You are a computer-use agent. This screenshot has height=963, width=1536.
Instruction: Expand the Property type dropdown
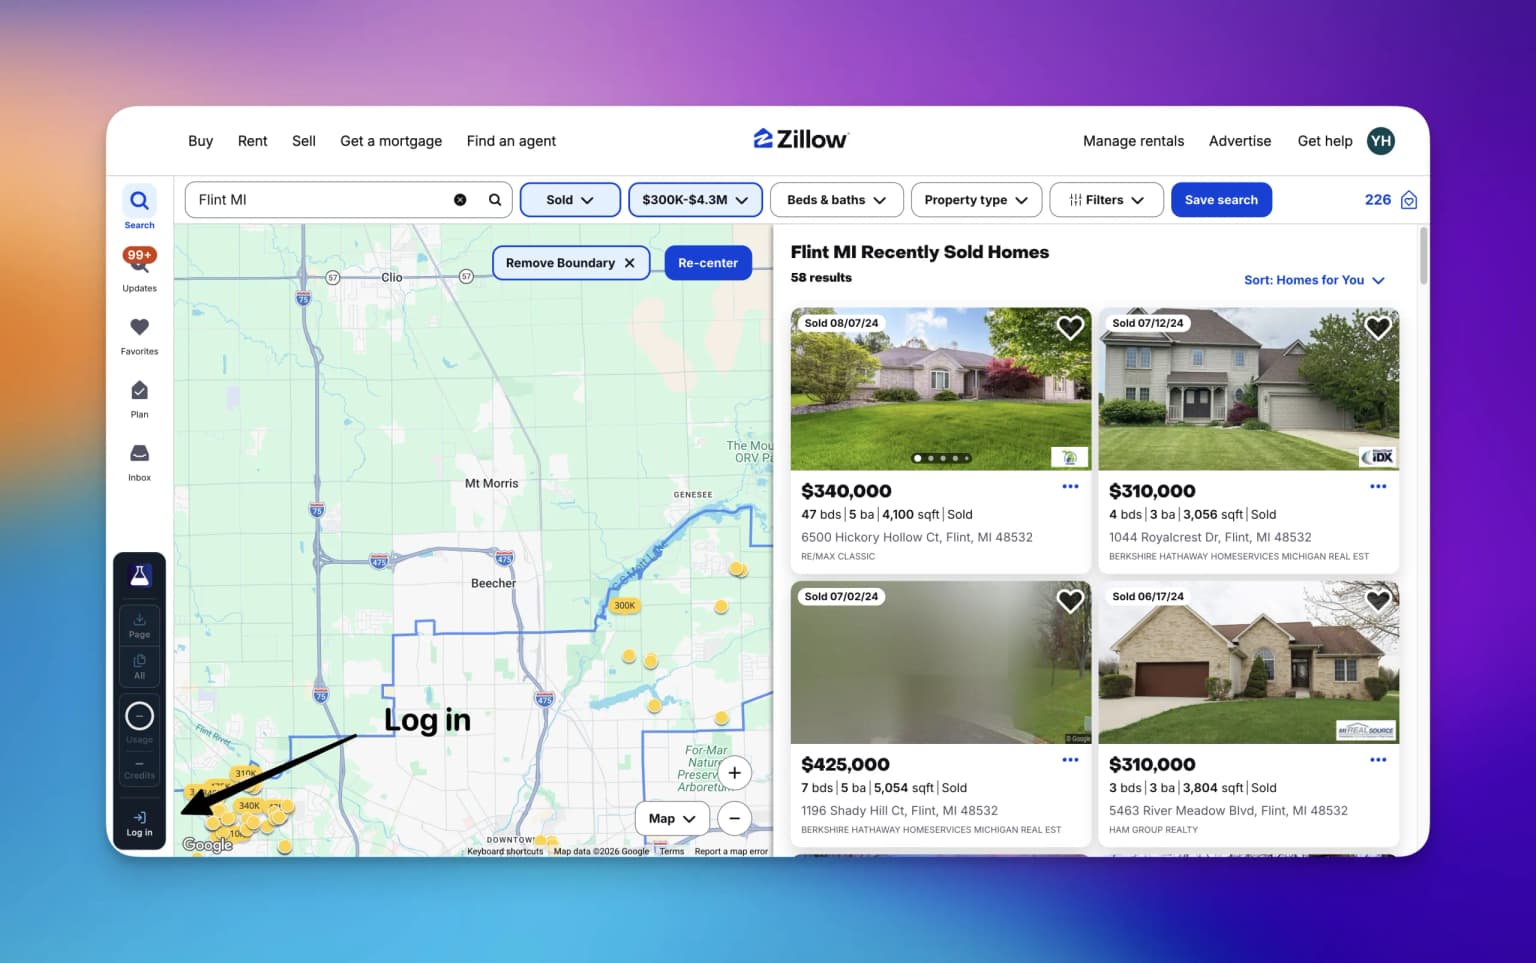pos(976,200)
